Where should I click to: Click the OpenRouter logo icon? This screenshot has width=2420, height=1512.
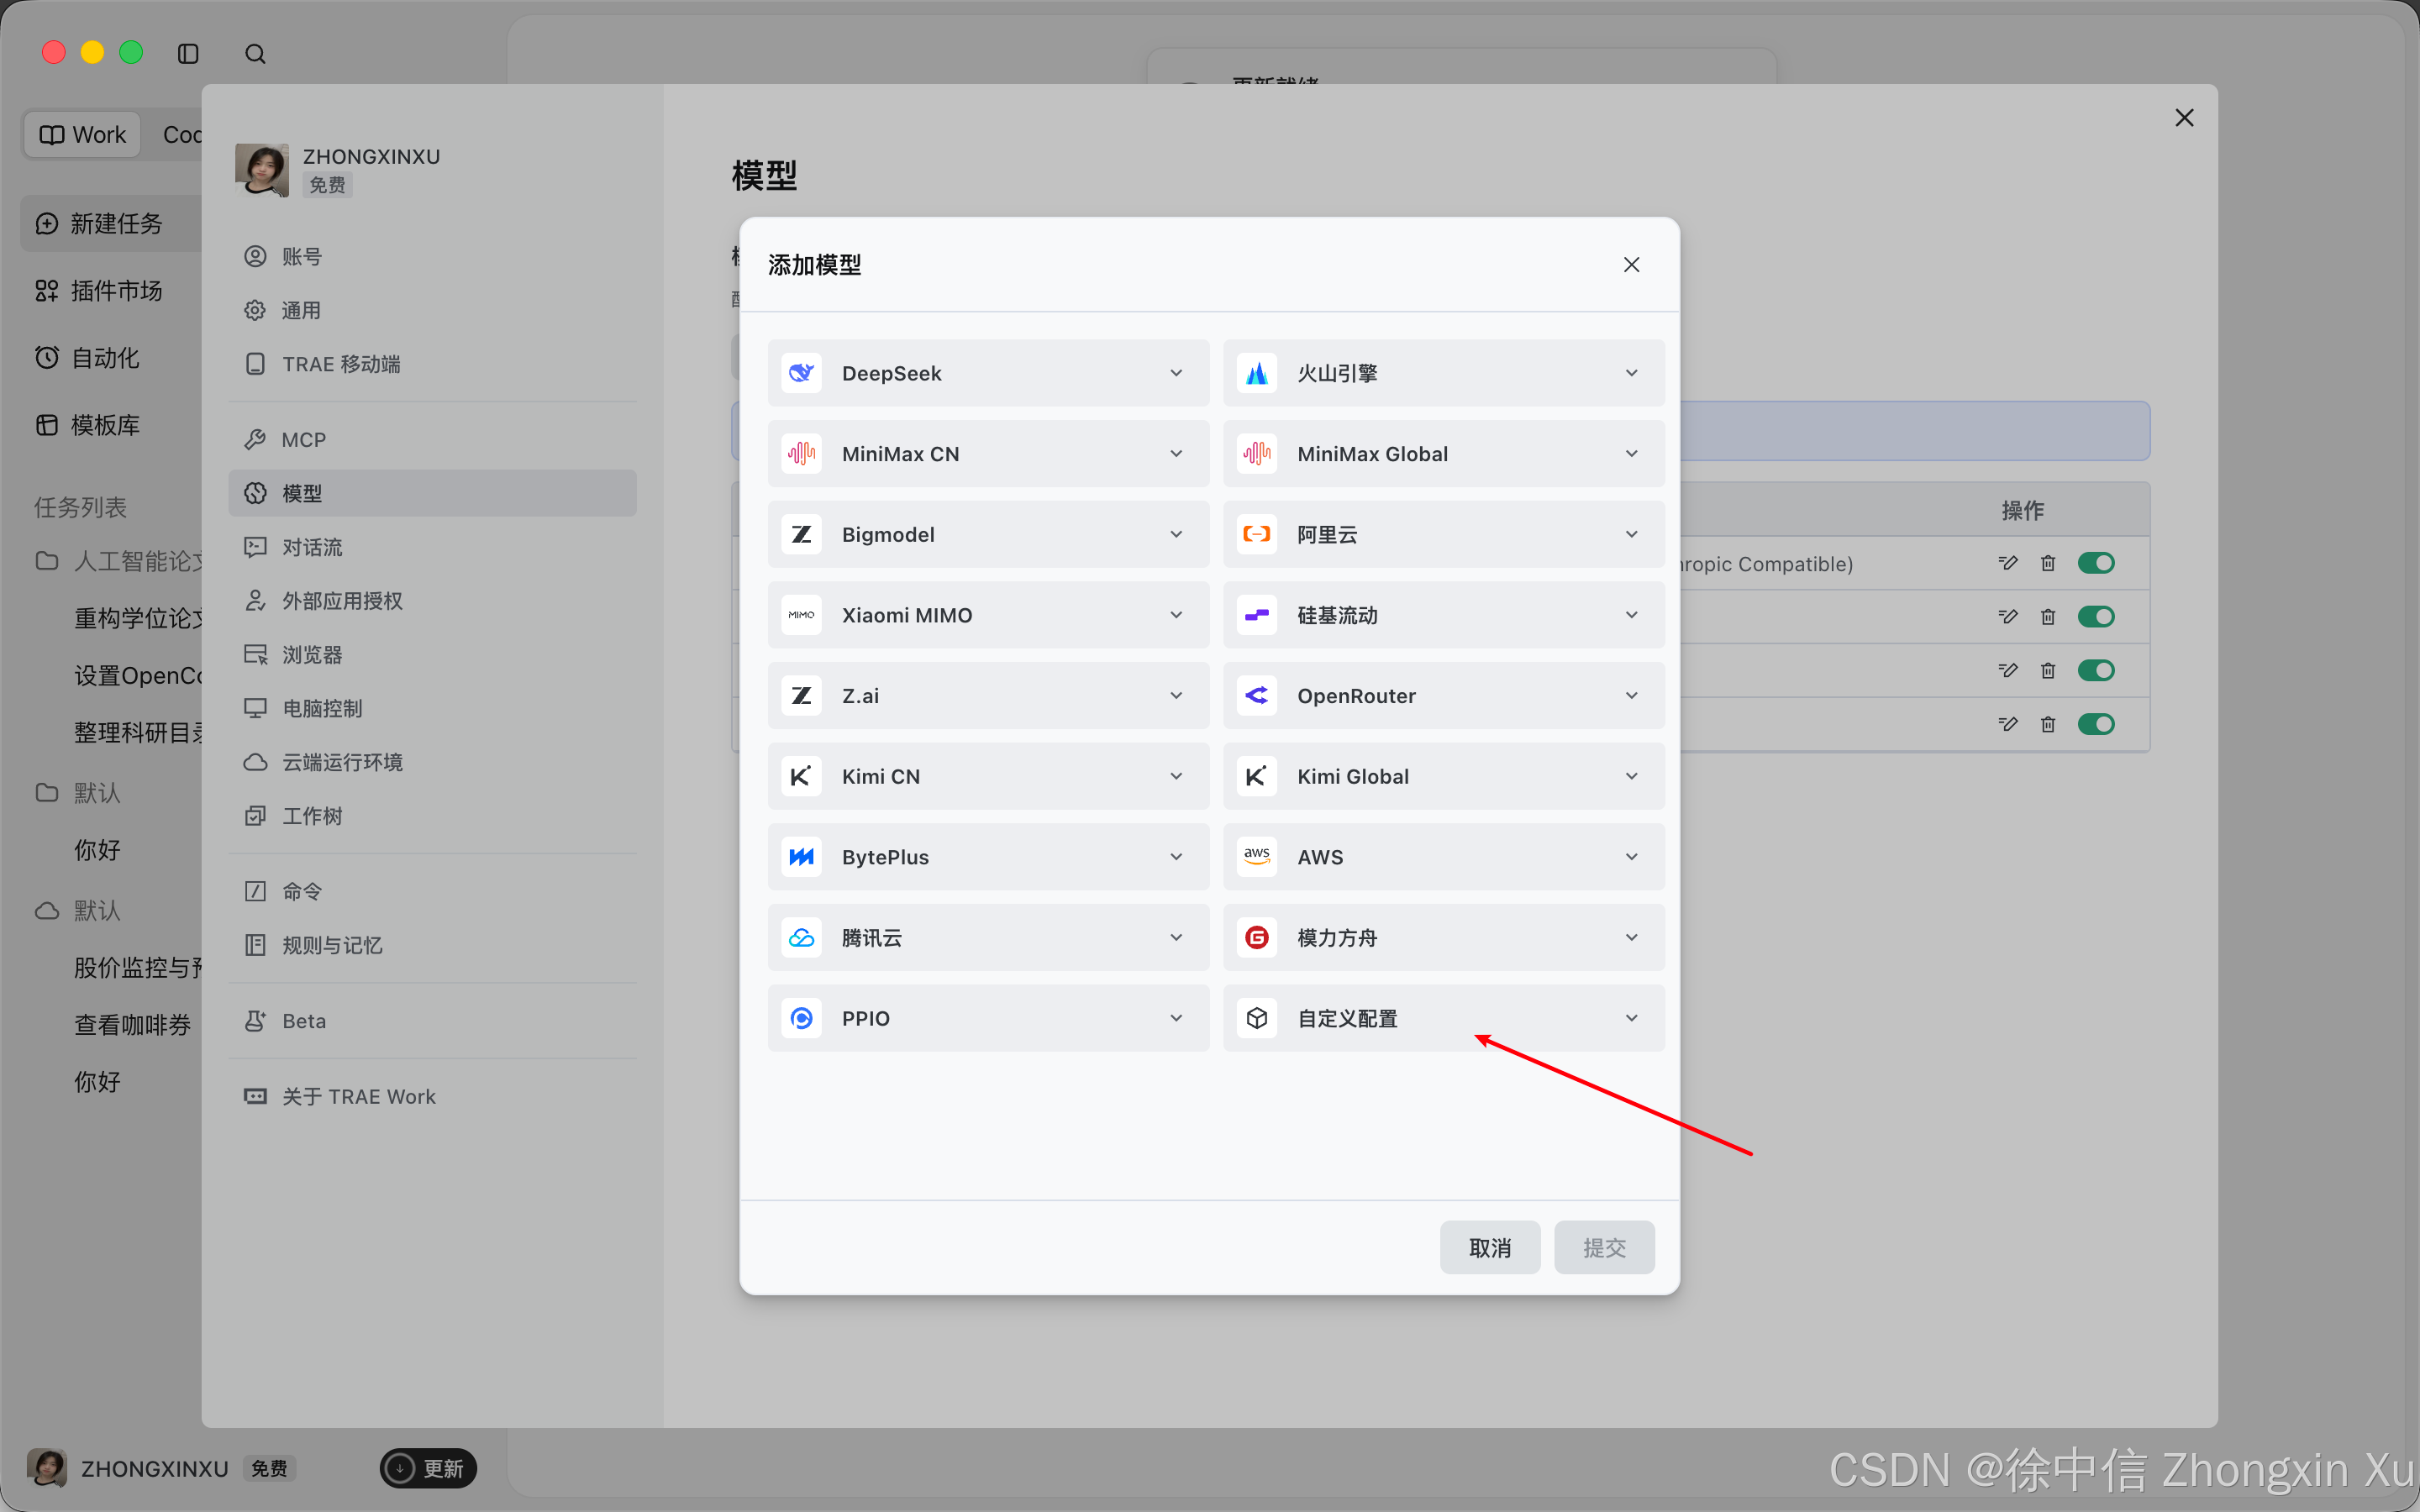[1257, 696]
